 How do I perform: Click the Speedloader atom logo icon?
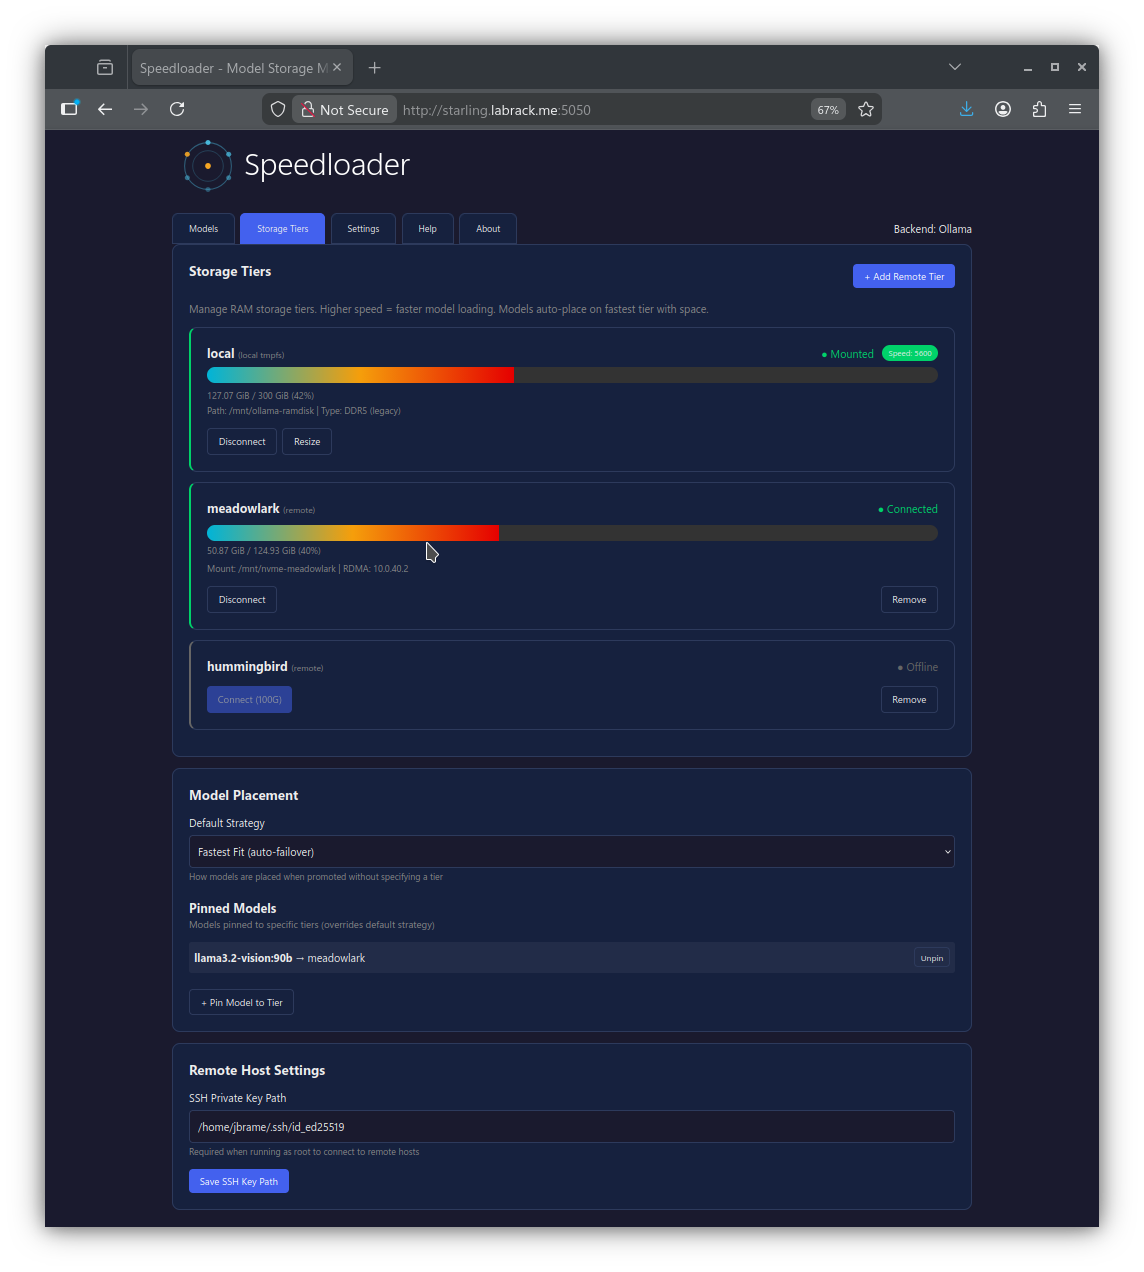[207, 165]
